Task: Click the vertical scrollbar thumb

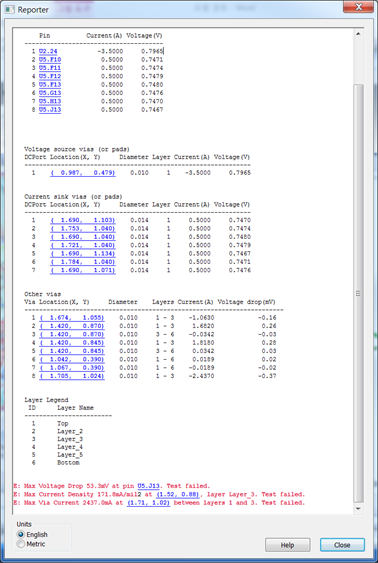Action: point(358,293)
